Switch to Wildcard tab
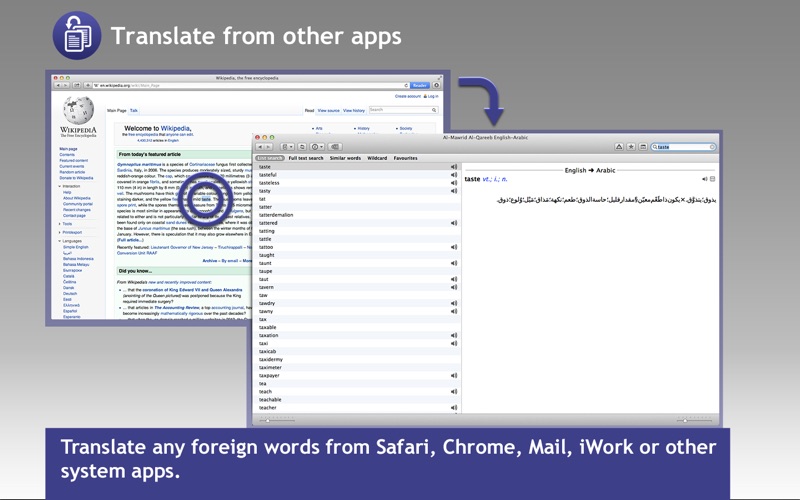The width and height of the screenshot is (800, 500). pos(377,158)
